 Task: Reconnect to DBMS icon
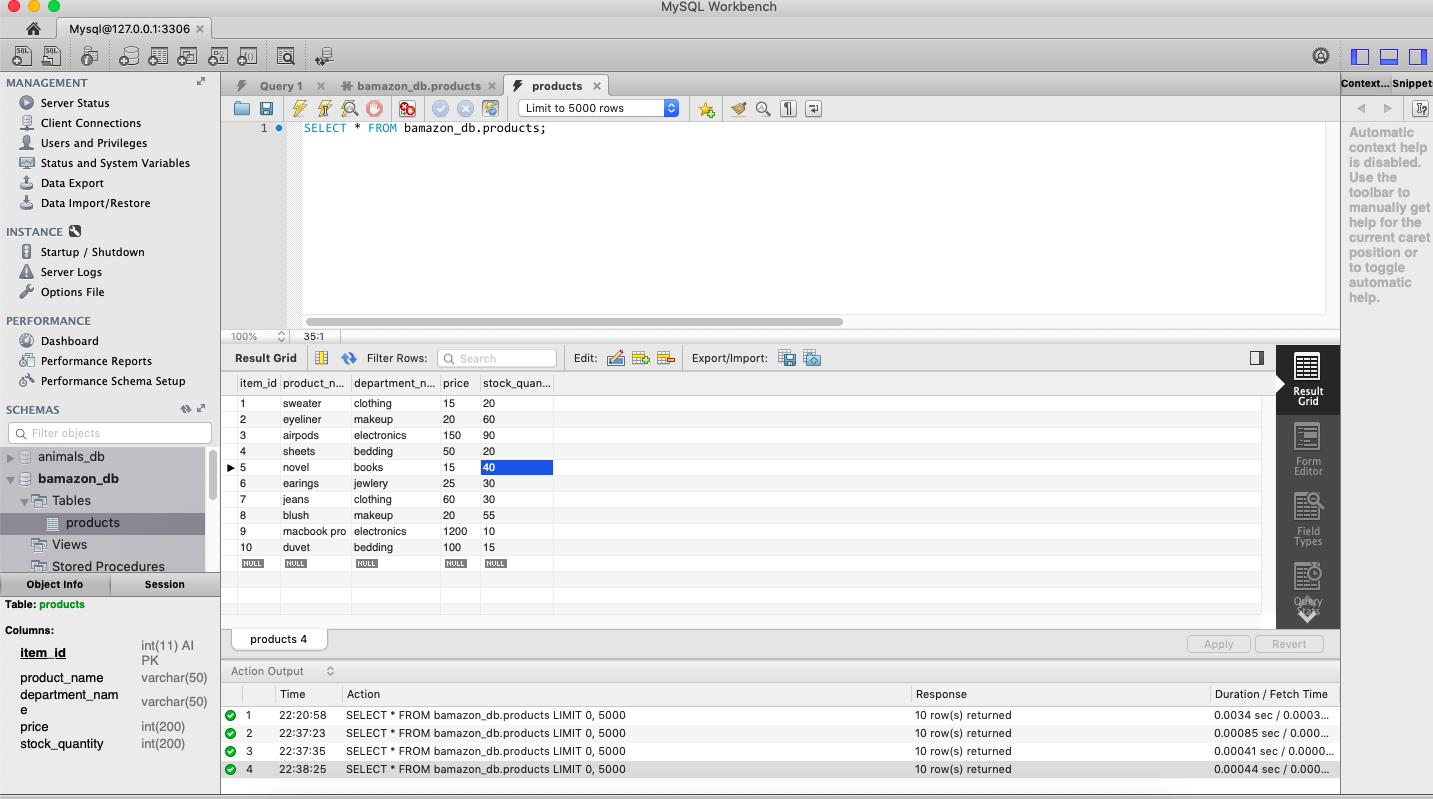tap(324, 56)
